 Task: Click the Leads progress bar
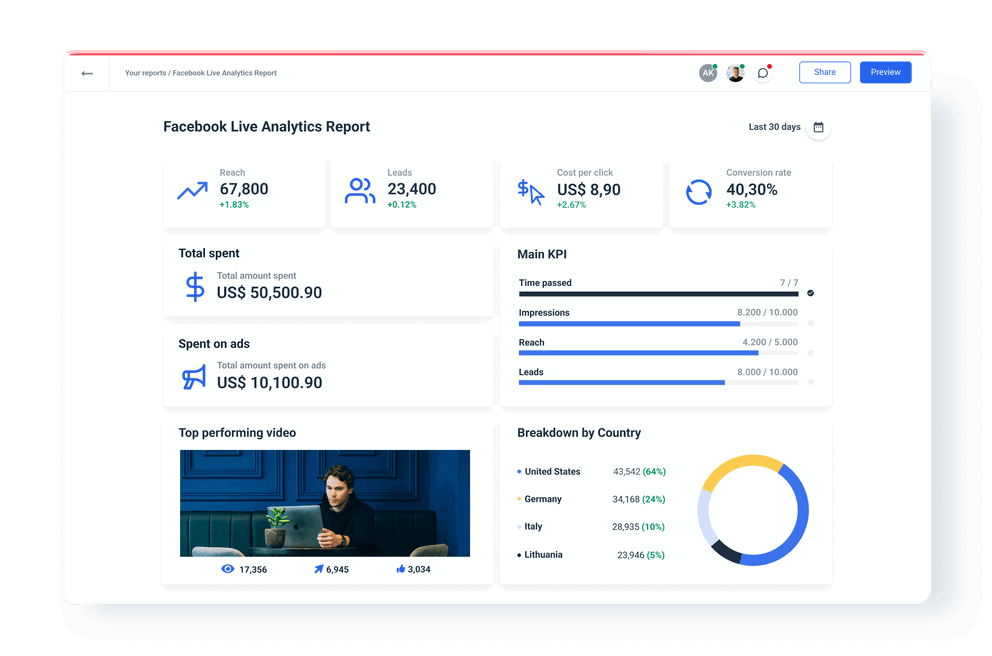[x=658, y=383]
